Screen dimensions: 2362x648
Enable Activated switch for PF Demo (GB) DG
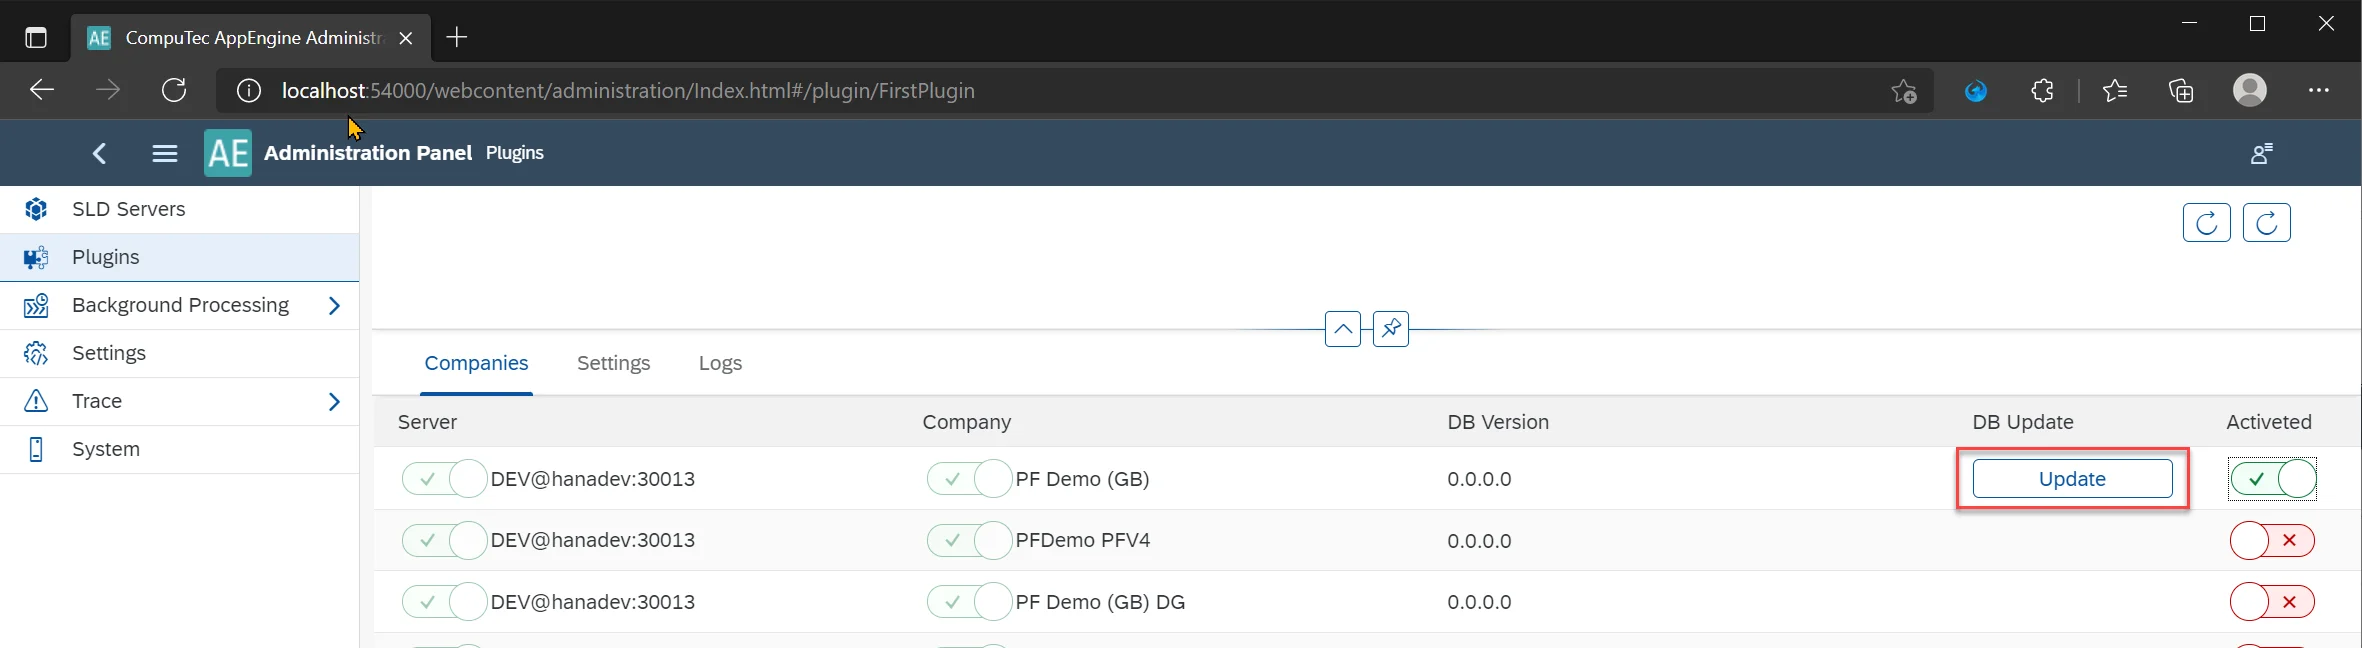pos(2272,602)
